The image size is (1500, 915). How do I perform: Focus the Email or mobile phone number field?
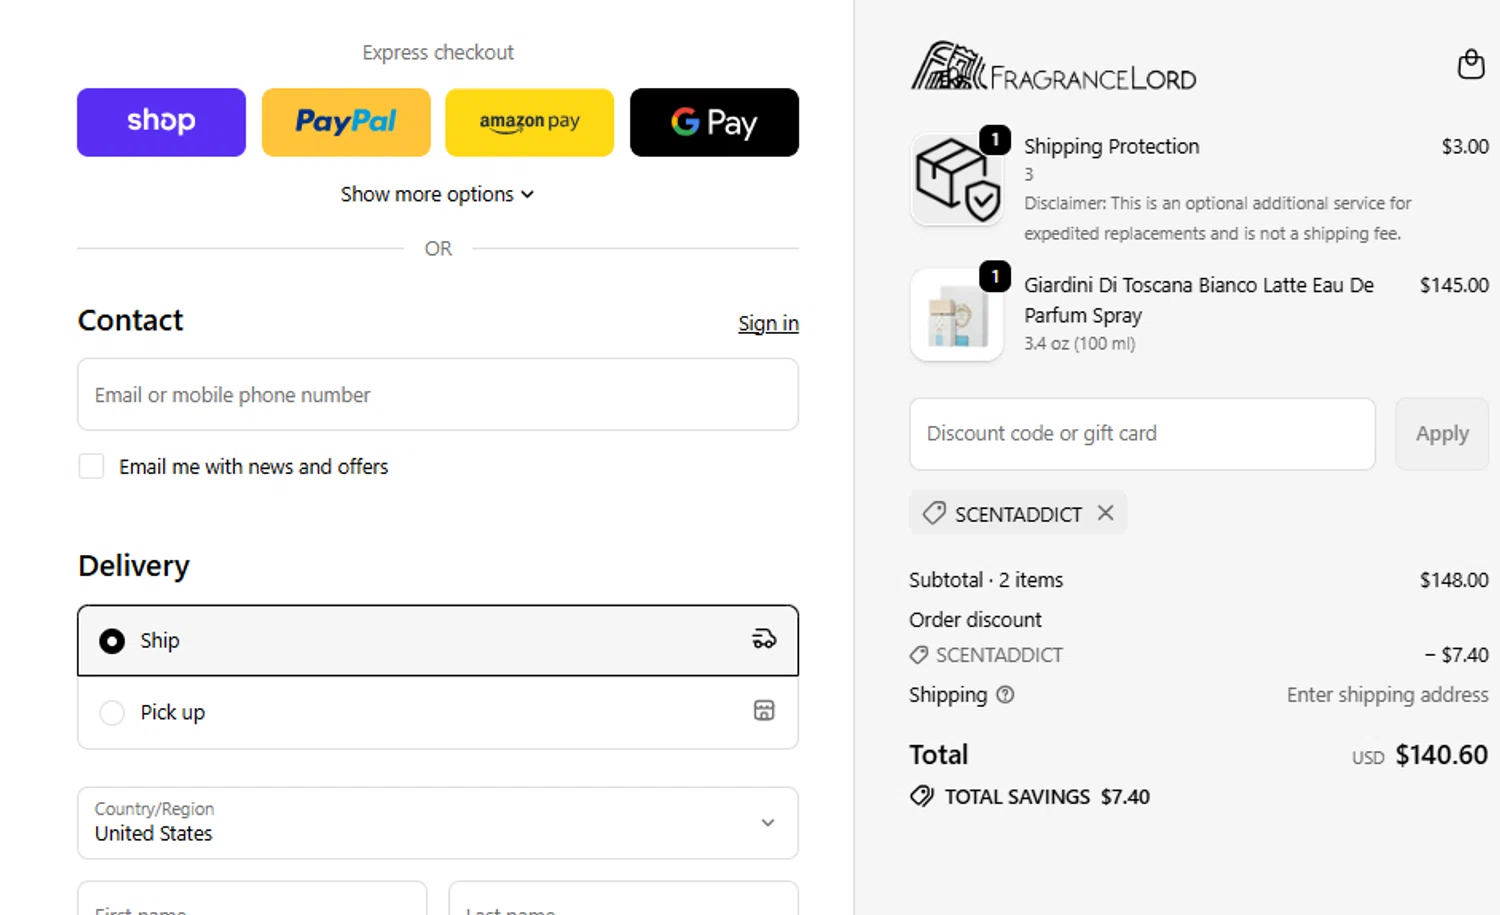tap(438, 394)
